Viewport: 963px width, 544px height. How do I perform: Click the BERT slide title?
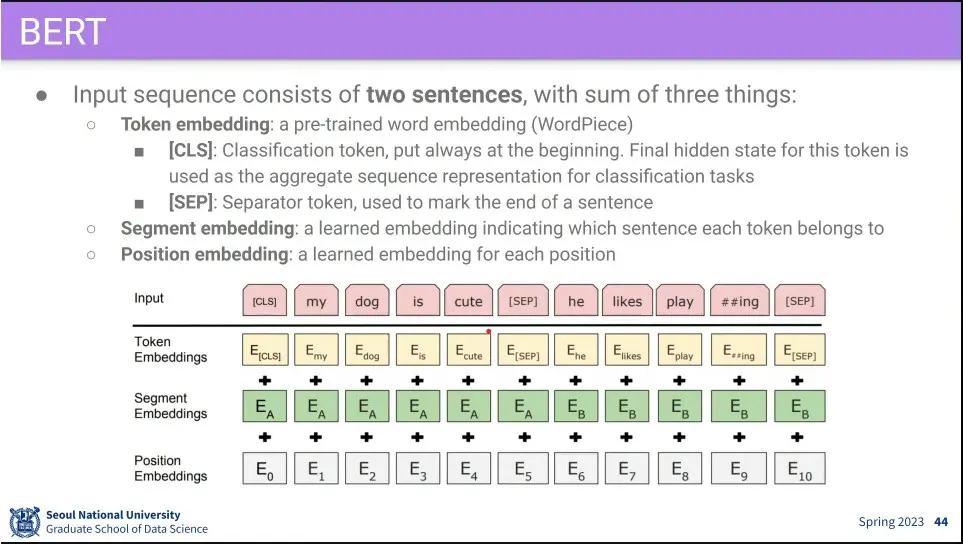[x=62, y=32]
